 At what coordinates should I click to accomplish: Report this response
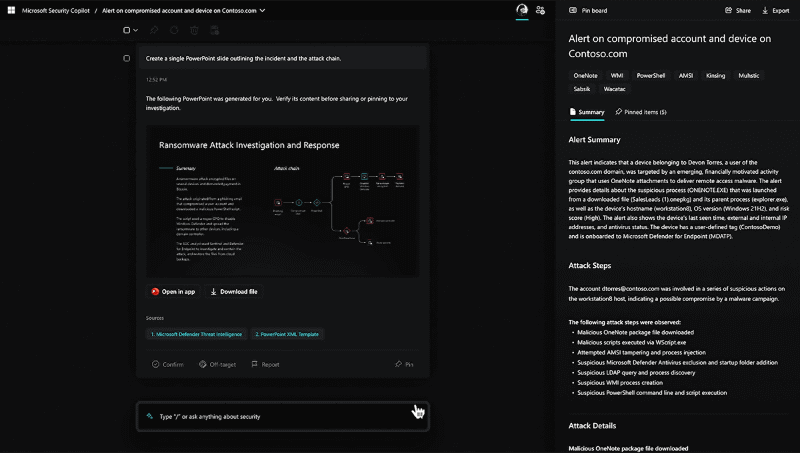pyautogui.click(x=264, y=364)
